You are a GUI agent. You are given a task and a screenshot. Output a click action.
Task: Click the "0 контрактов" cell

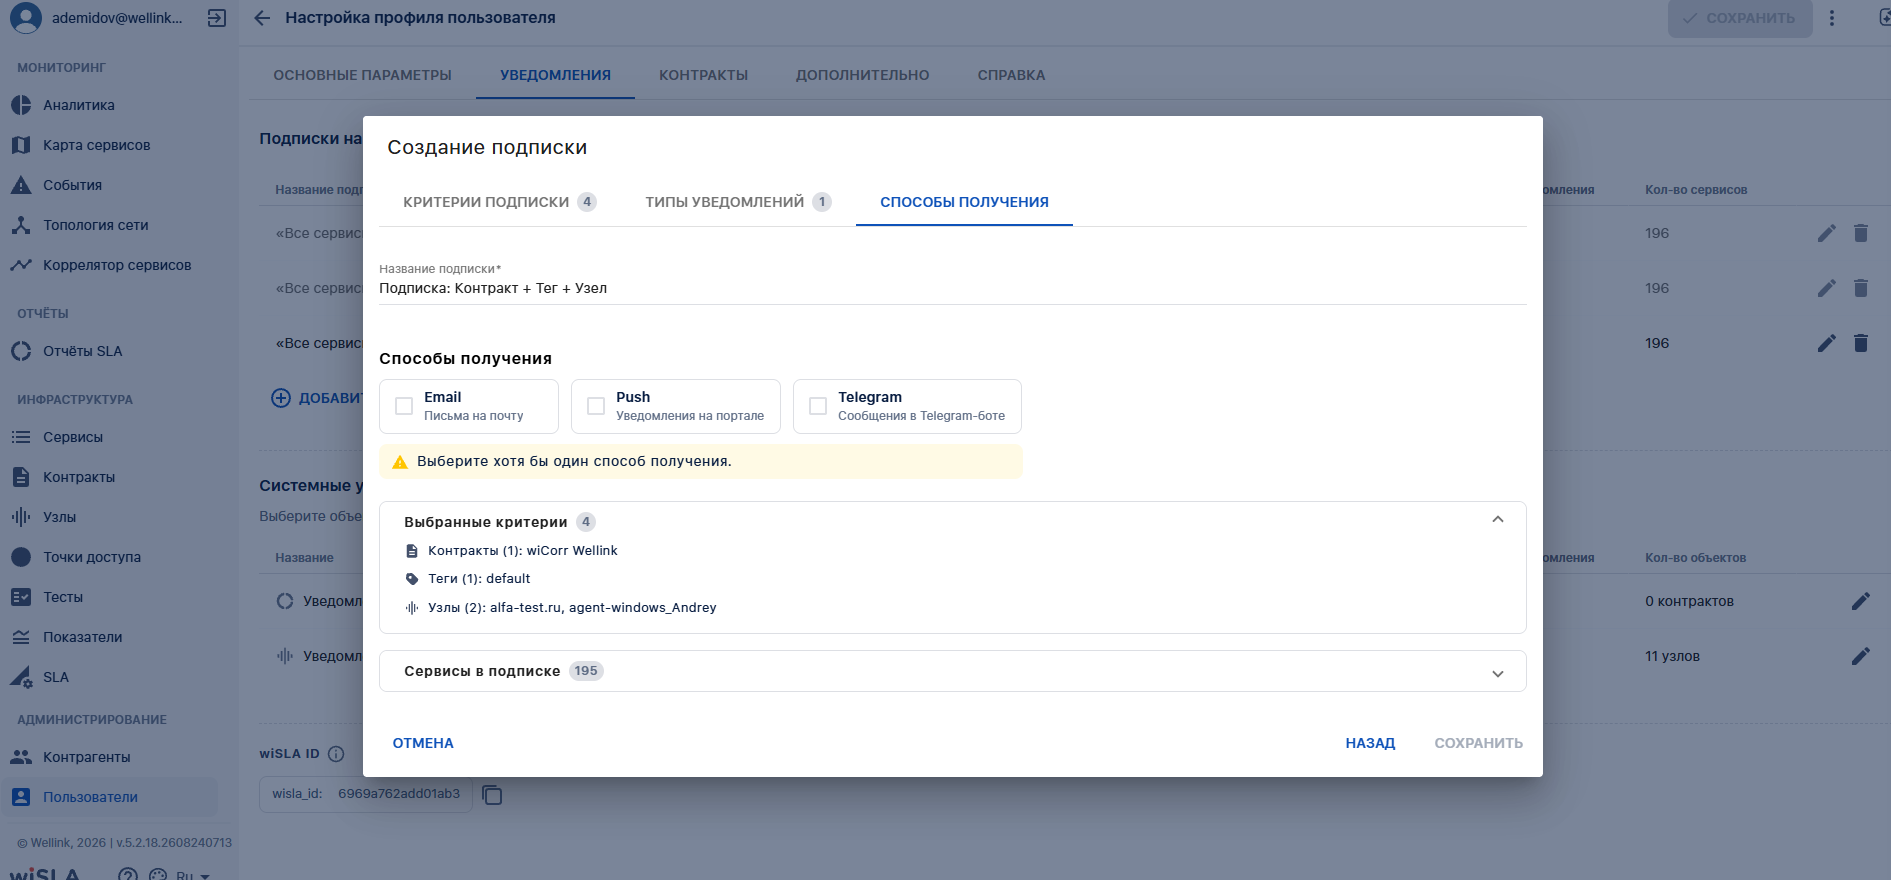coord(1689,601)
